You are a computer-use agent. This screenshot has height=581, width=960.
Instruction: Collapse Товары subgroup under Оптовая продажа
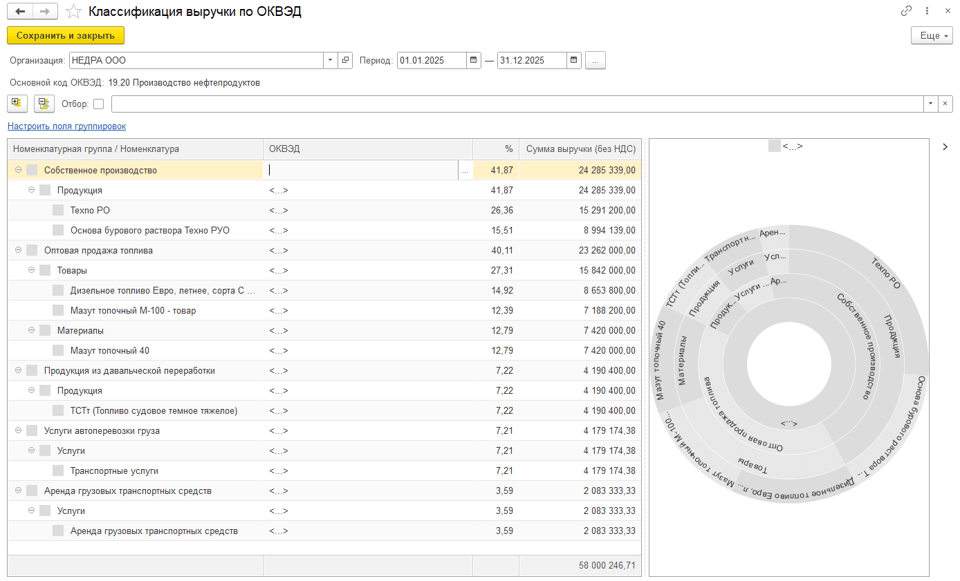pyautogui.click(x=31, y=270)
